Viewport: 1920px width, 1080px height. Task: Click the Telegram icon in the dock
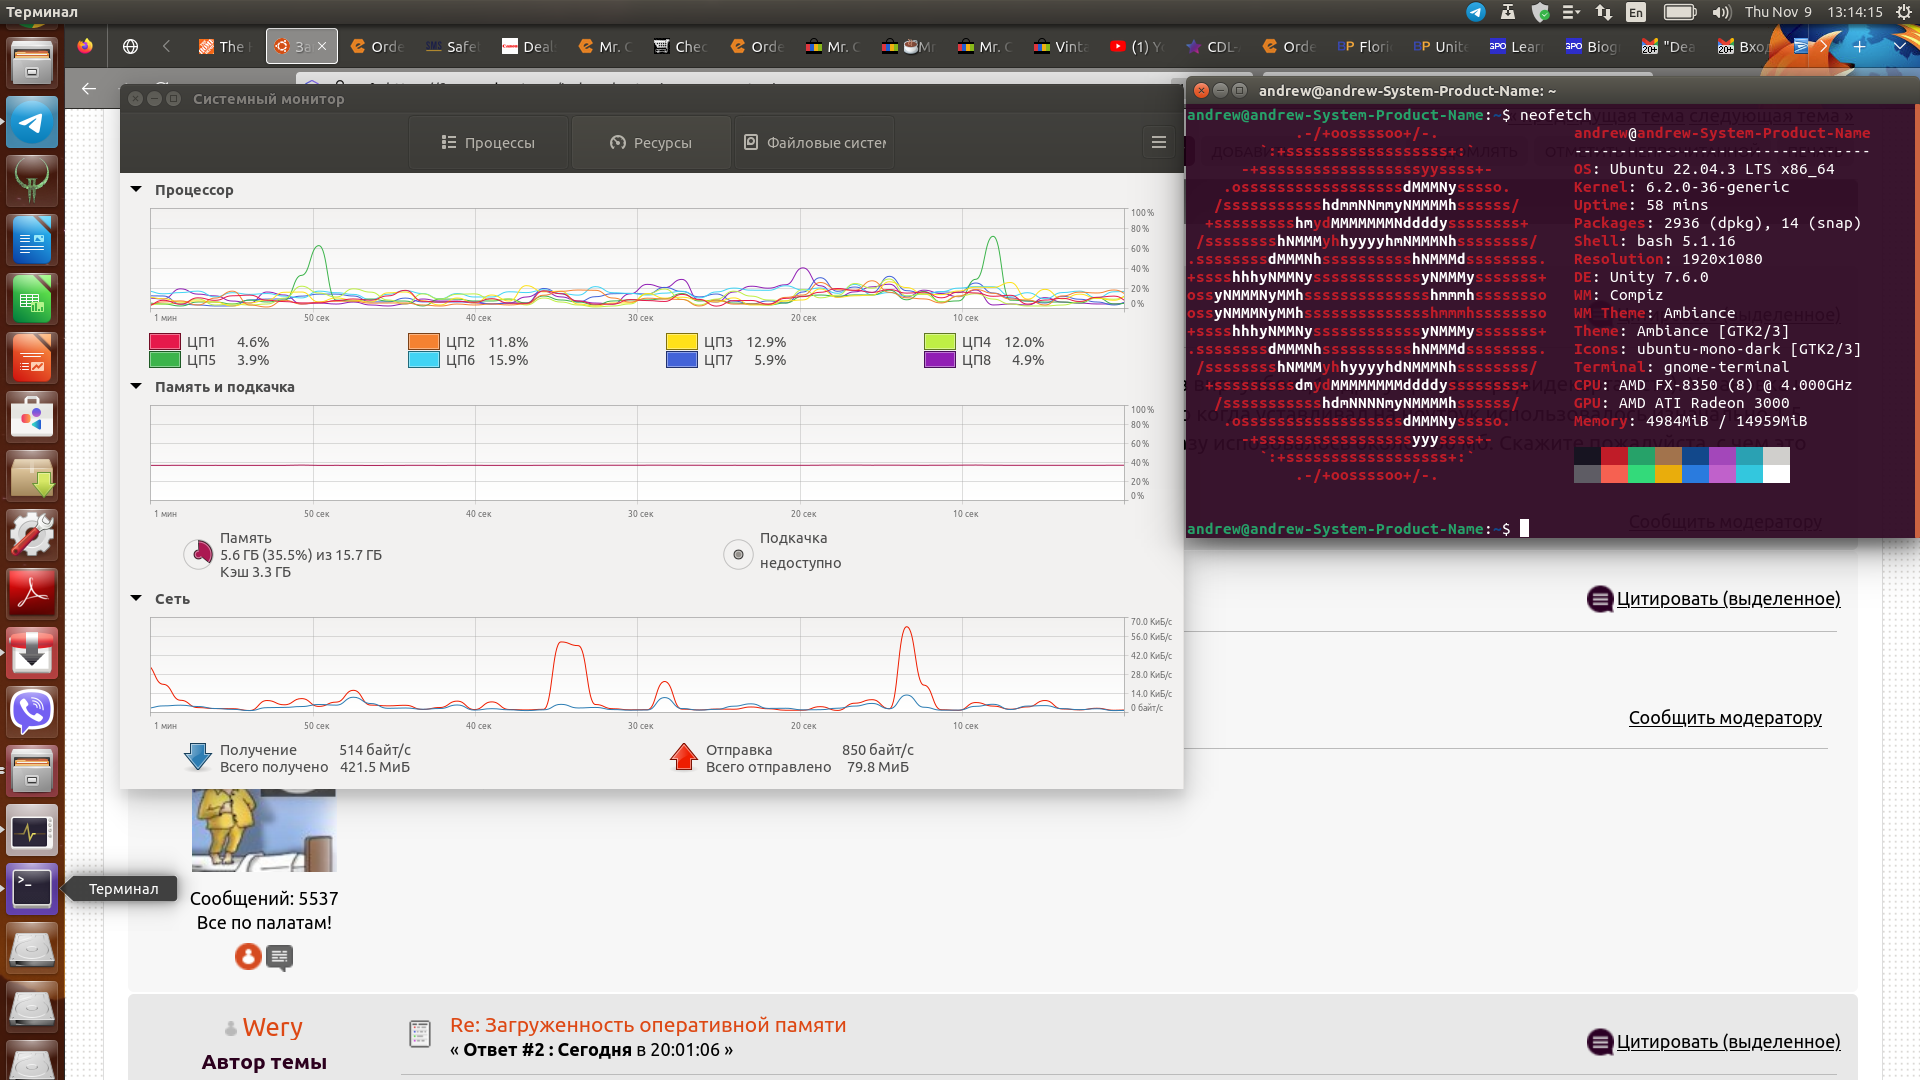click(32, 123)
